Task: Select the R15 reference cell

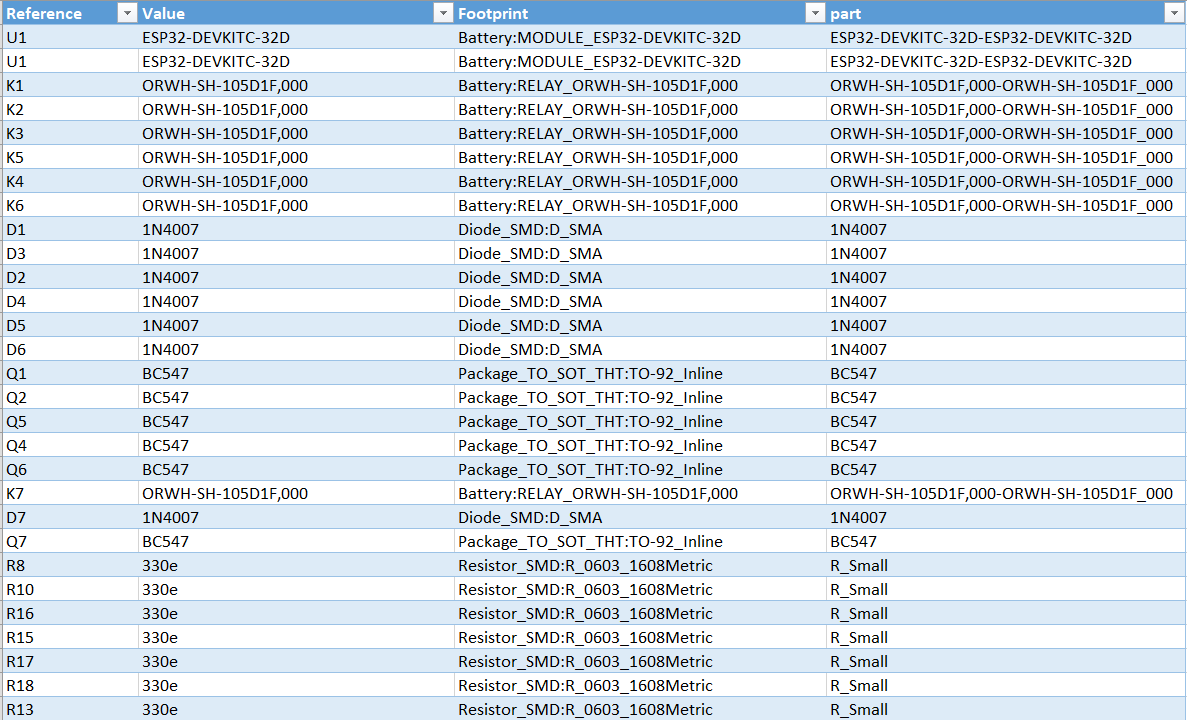Action: click(x=70, y=637)
